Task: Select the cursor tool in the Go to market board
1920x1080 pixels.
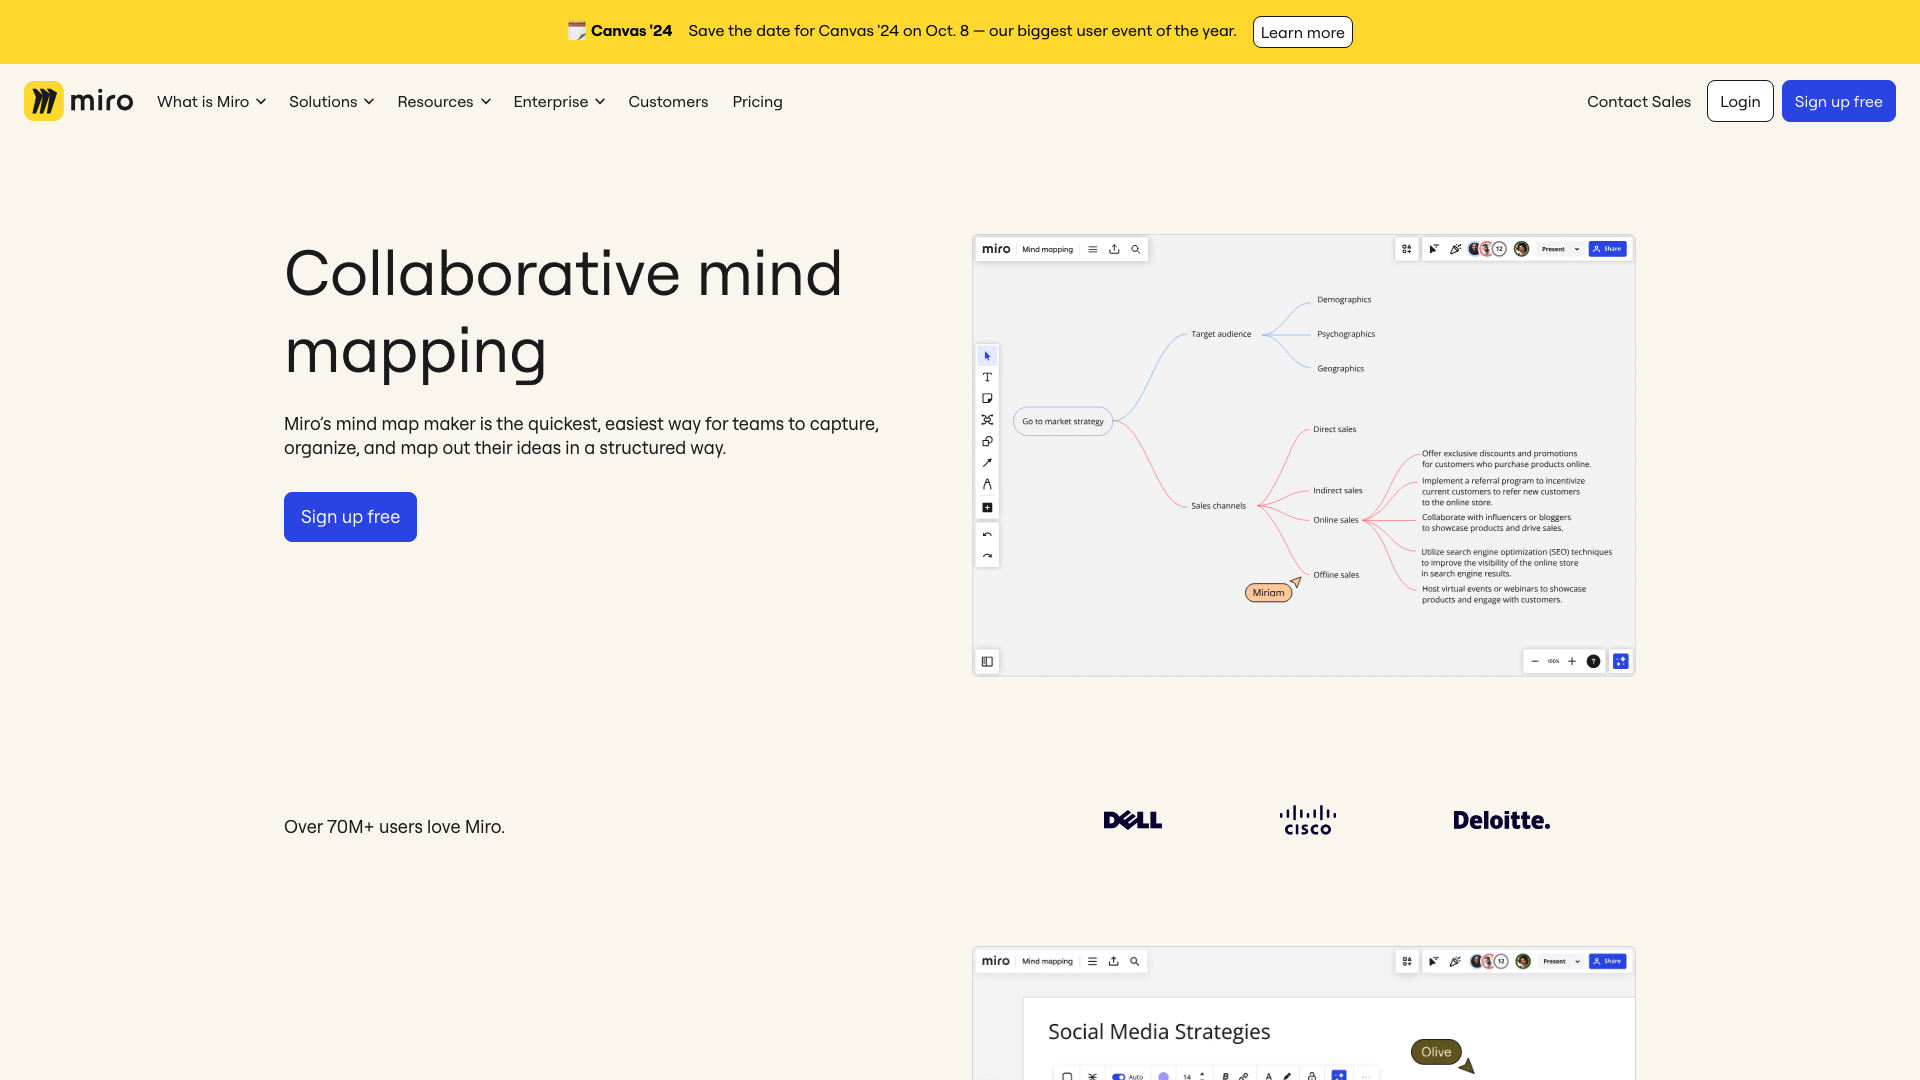Action: pos(987,356)
